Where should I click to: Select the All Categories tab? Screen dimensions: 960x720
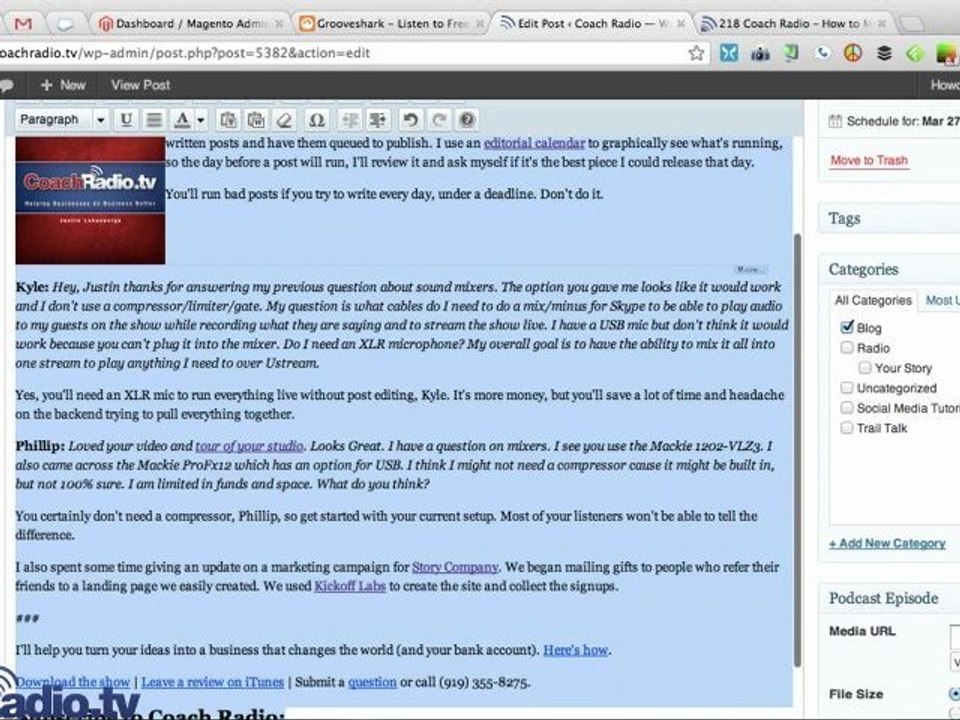point(873,301)
